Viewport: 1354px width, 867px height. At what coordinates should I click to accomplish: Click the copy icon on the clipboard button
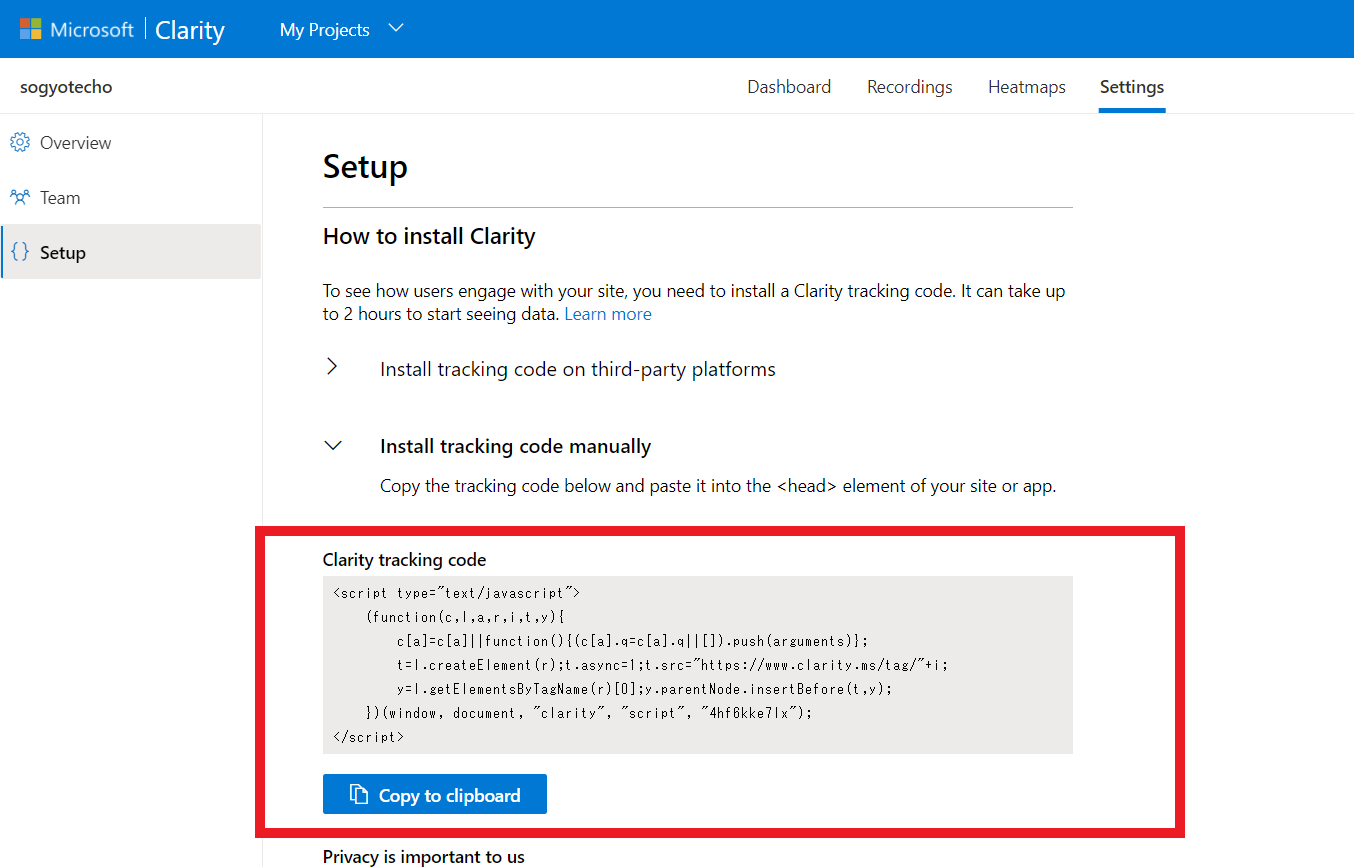358,795
